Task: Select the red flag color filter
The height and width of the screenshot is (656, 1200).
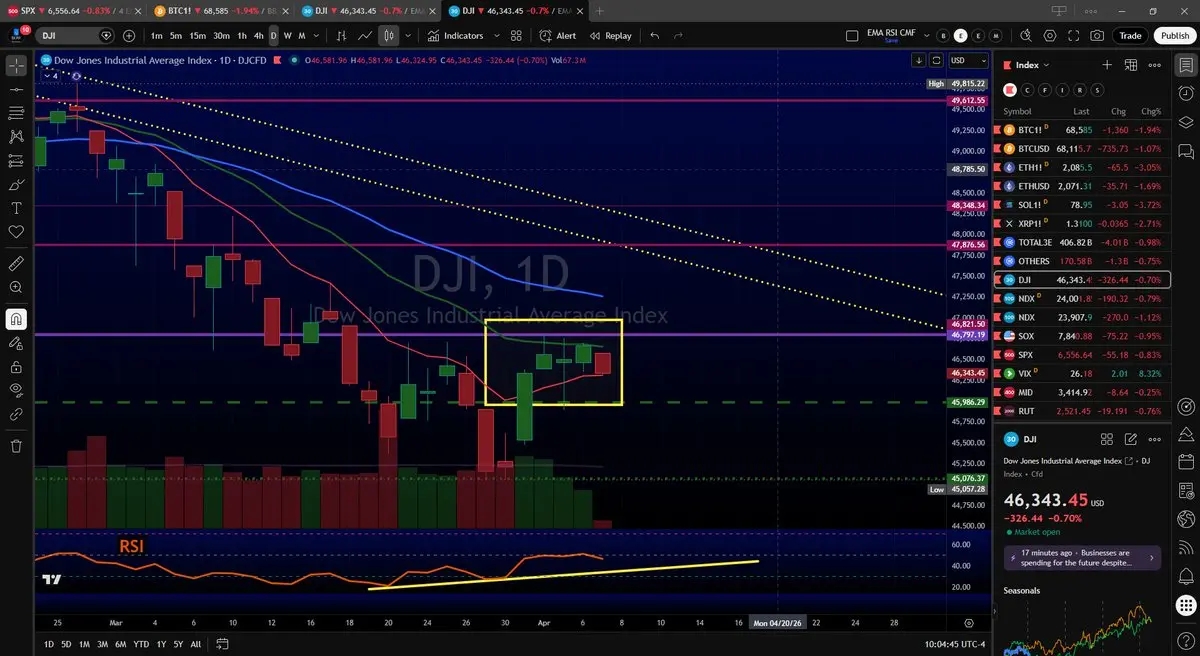Action: [x=1009, y=89]
